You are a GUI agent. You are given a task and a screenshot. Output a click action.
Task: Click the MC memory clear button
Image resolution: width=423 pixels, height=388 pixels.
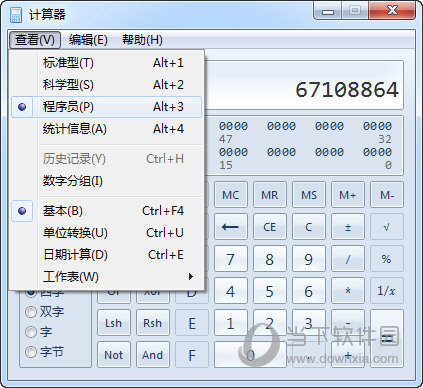coord(231,195)
